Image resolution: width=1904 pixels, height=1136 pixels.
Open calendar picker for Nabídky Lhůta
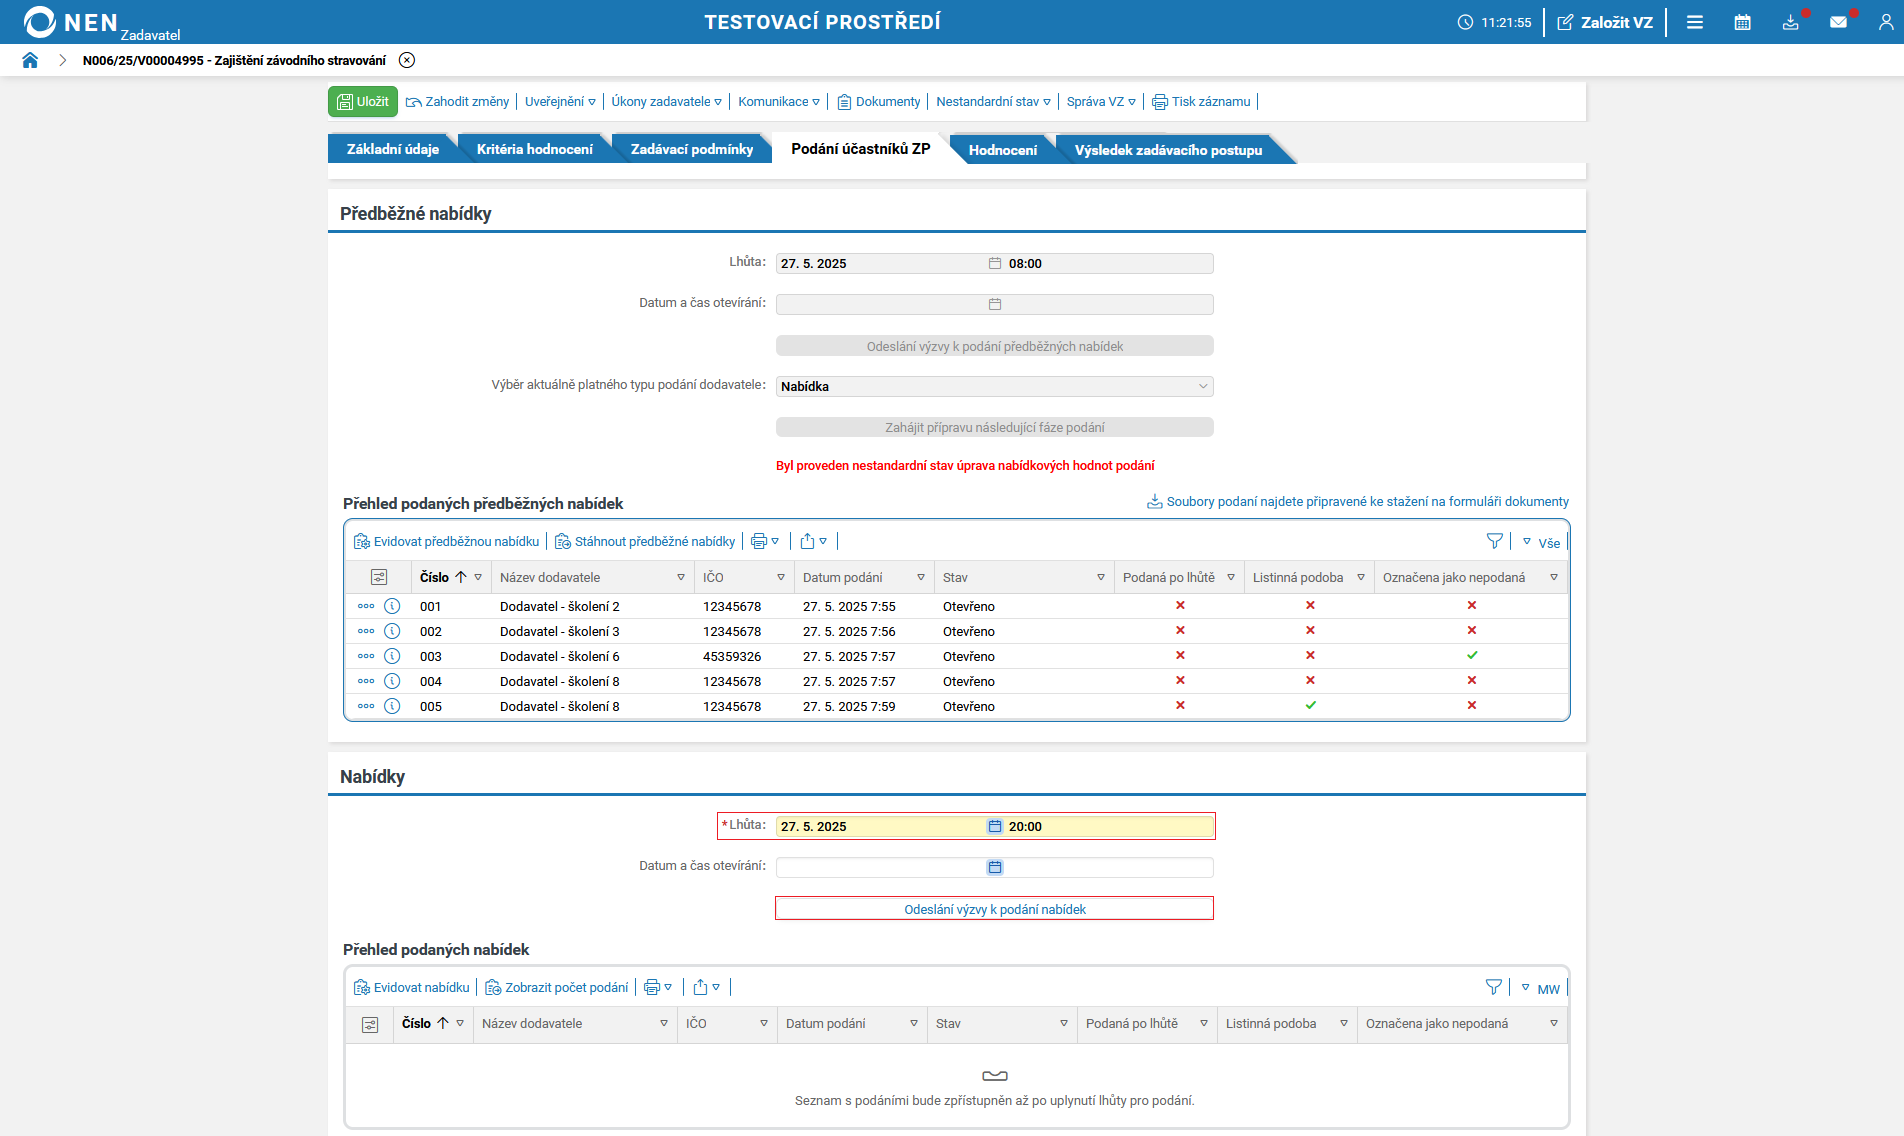click(994, 826)
